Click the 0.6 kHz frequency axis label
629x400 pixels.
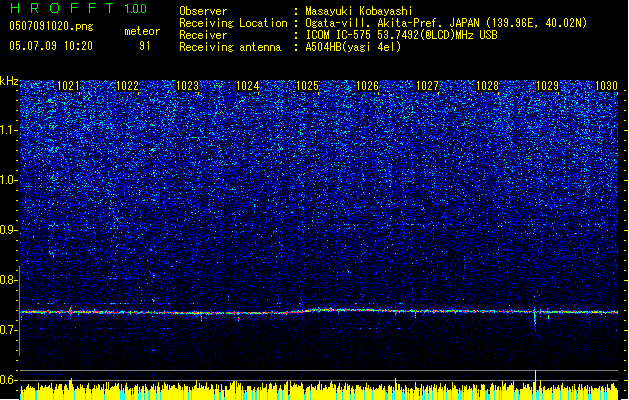8,380
